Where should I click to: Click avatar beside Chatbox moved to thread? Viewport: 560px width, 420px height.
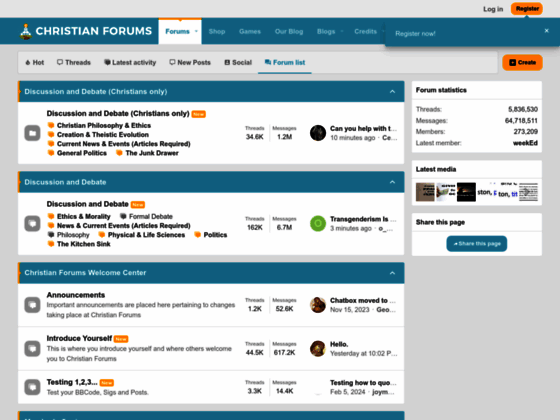(x=318, y=305)
